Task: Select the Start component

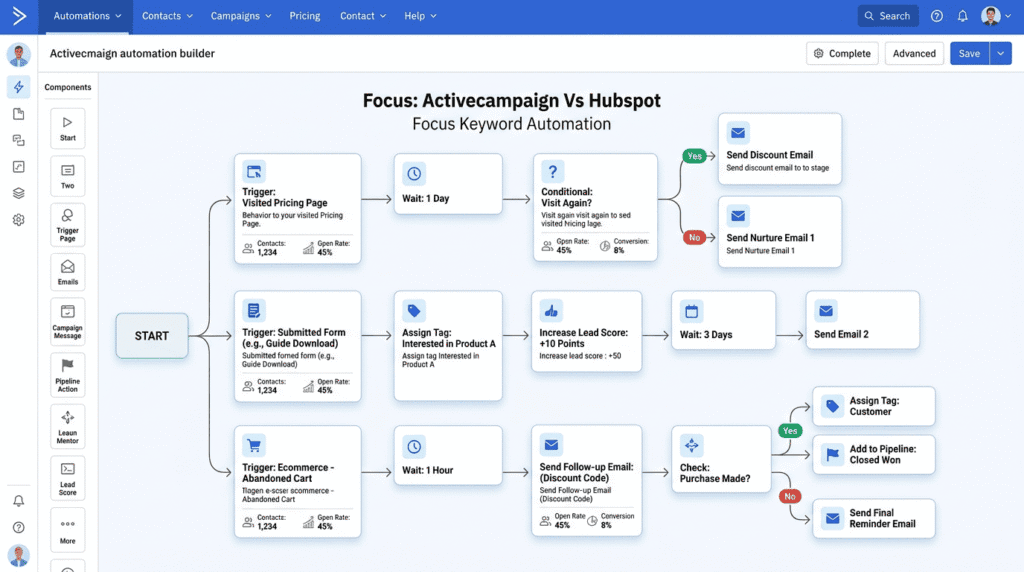Action: point(68,129)
